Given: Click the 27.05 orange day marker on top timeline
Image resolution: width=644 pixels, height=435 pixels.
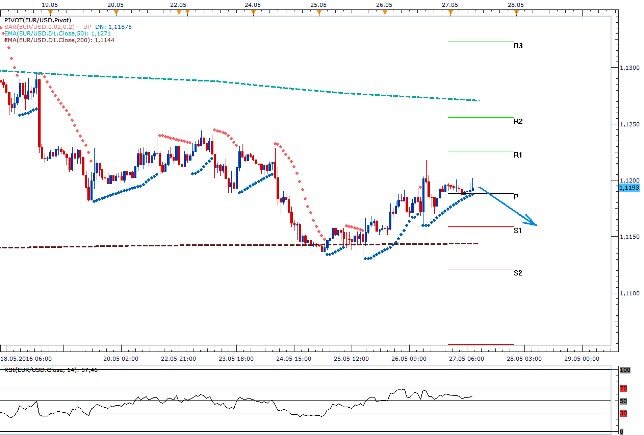Looking at the screenshot, I should point(451,12).
